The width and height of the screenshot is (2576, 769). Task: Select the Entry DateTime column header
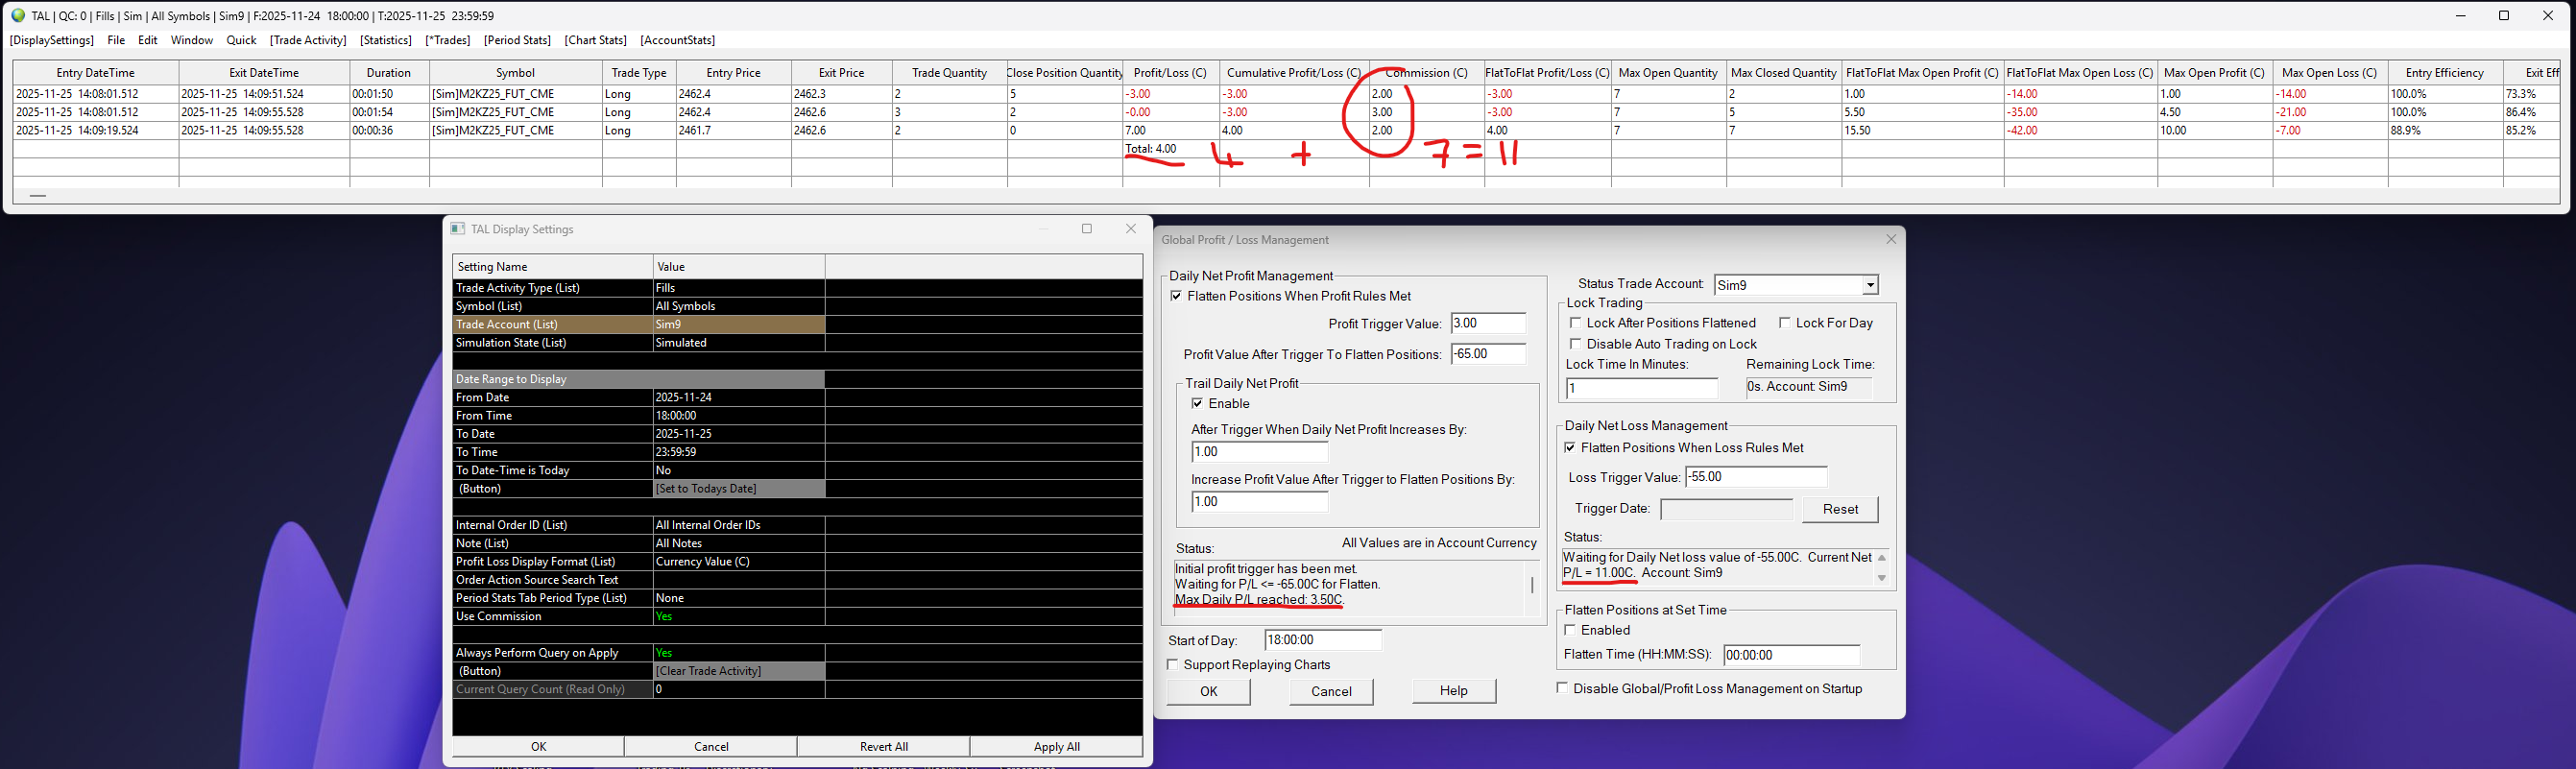tap(96, 73)
